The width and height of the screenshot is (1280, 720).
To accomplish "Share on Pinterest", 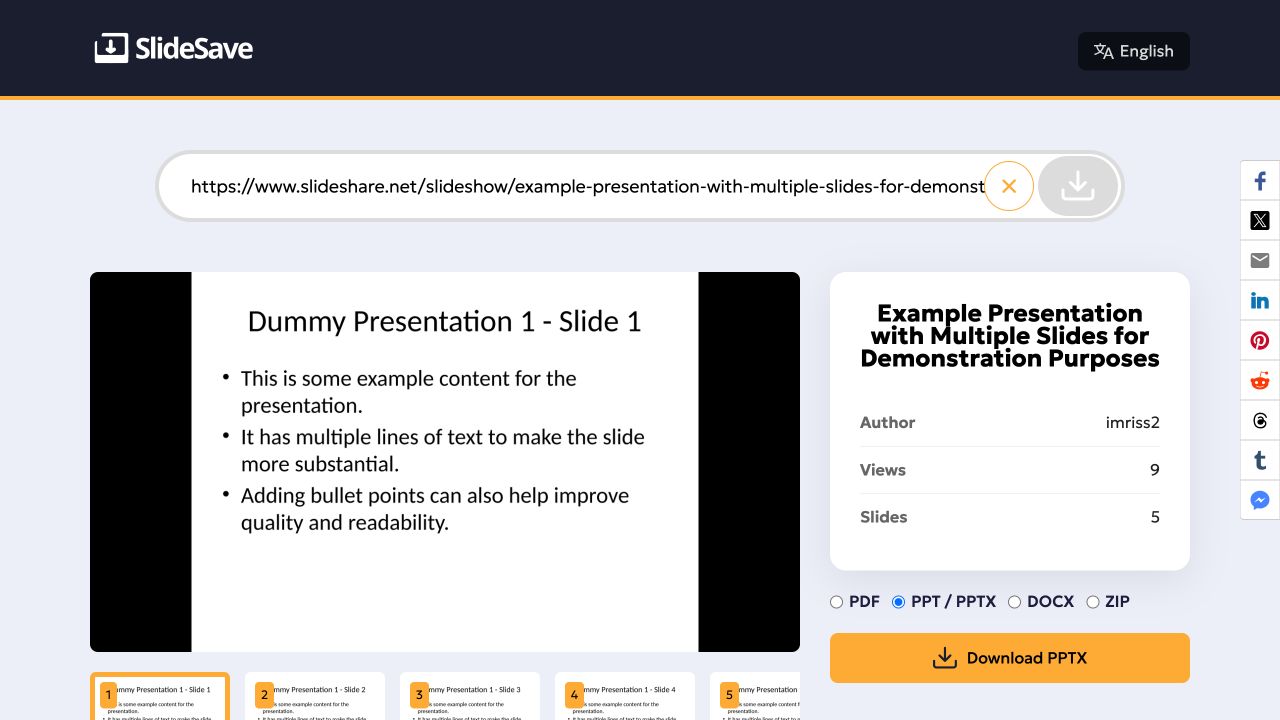I will [x=1260, y=341].
